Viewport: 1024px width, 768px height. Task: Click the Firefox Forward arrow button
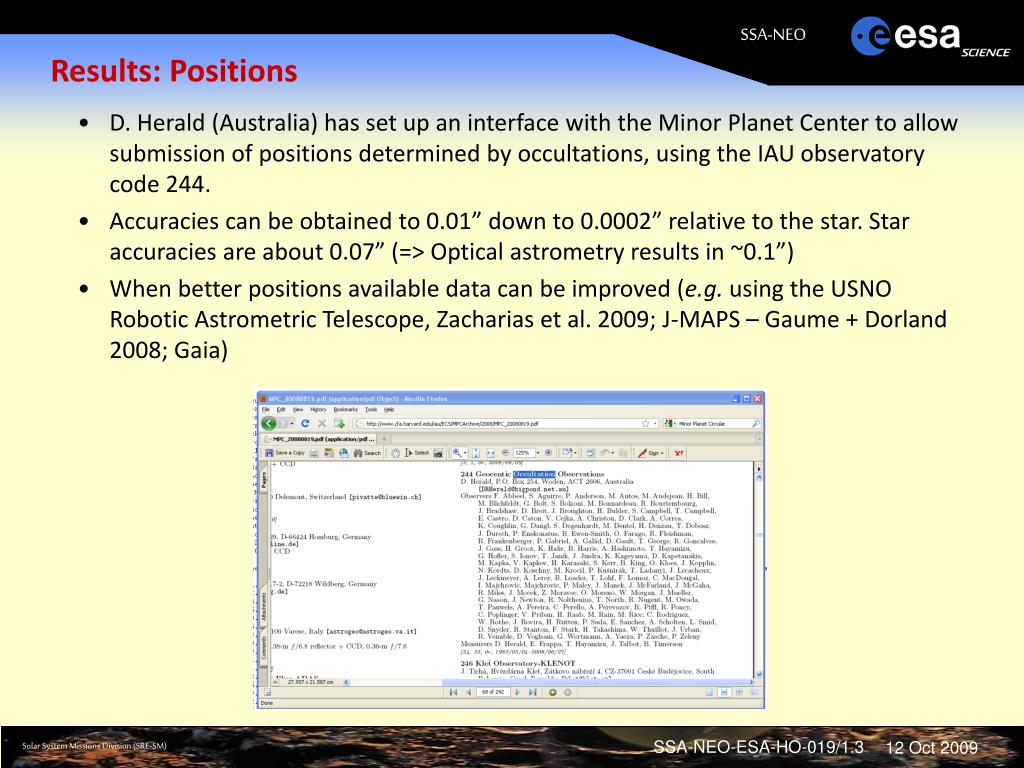[283, 423]
